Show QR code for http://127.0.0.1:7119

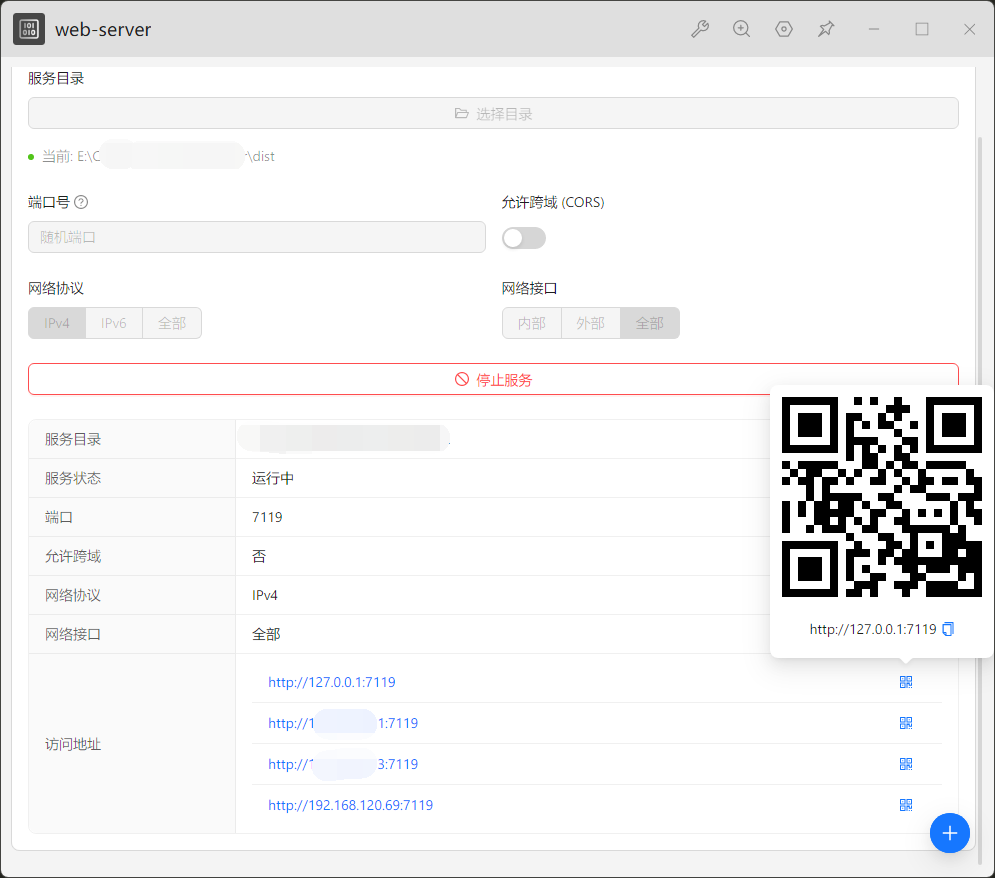906,682
